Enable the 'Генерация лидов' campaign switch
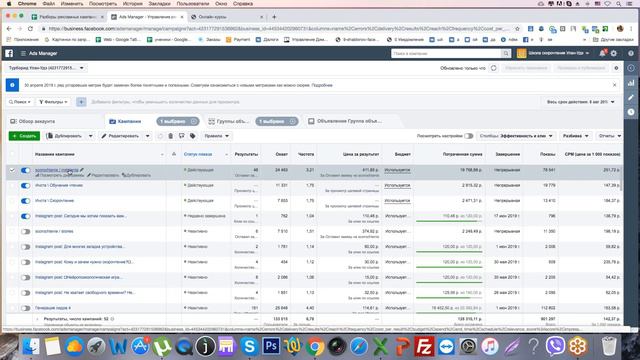Image resolution: width=640 pixels, height=360 pixels. click(25, 308)
